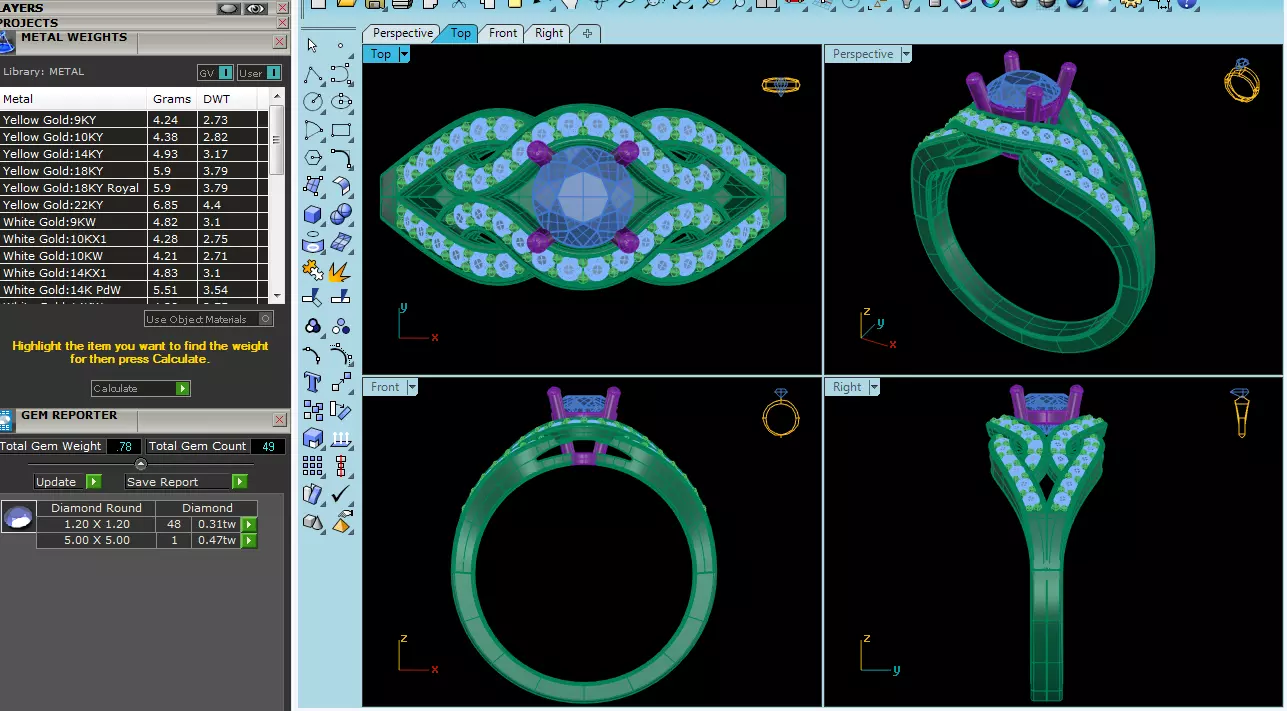The image size is (1287, 711).
Task: Select the split tool icon
Action: [x=341, y=297]
